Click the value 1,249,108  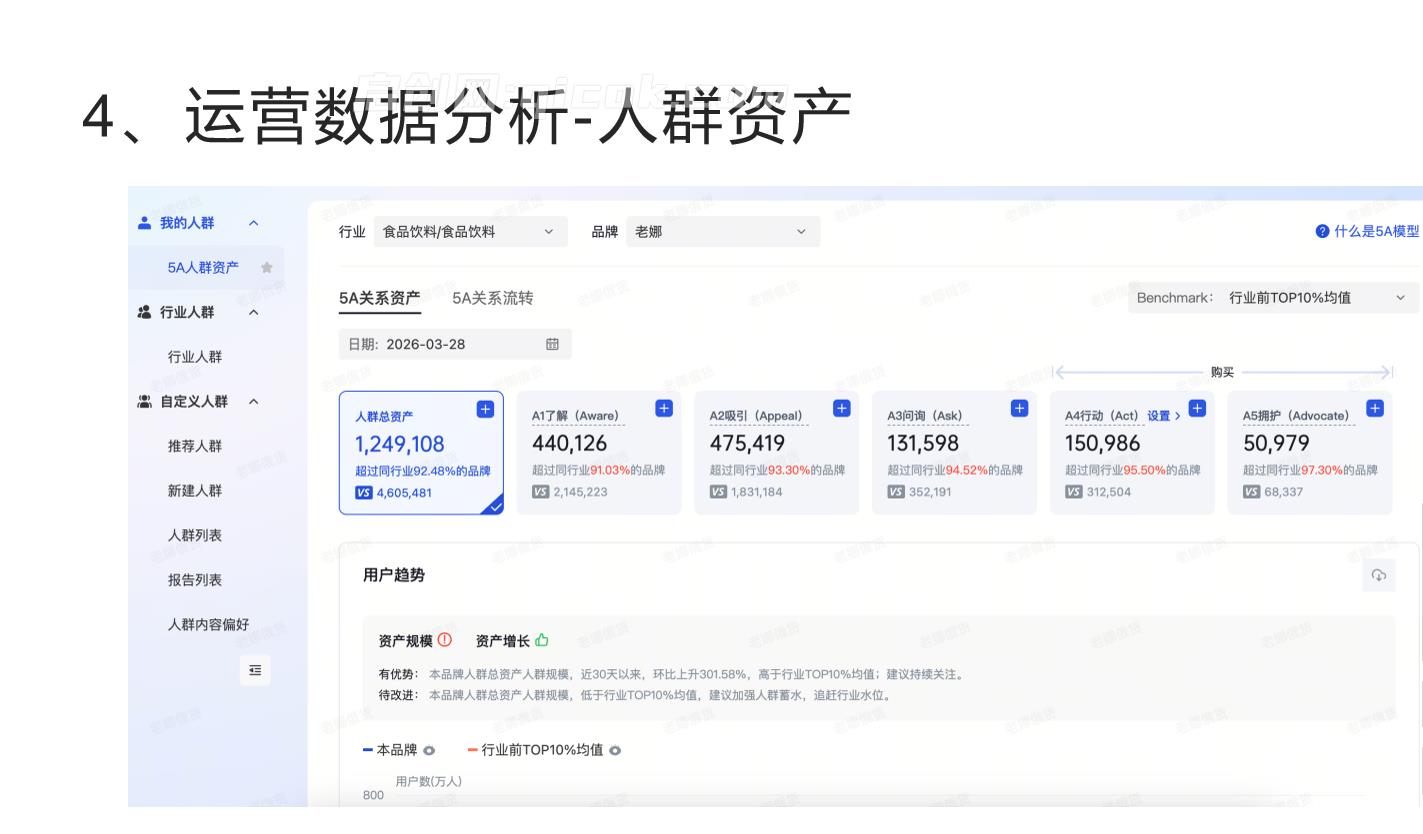(x=400, y=444)
